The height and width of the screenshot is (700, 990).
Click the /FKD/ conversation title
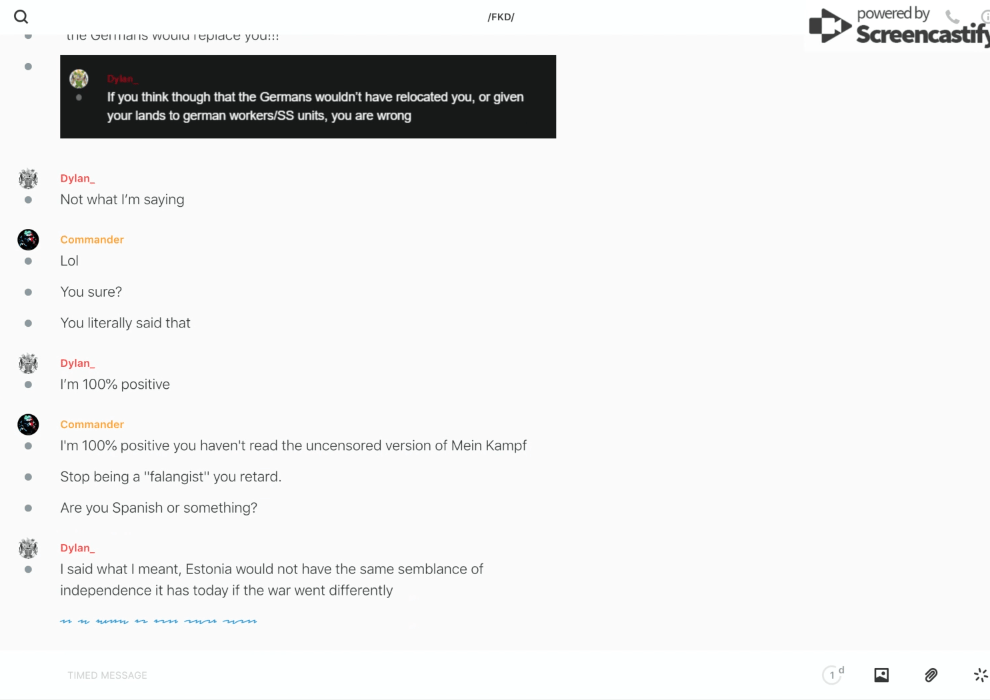pos(501,17)
